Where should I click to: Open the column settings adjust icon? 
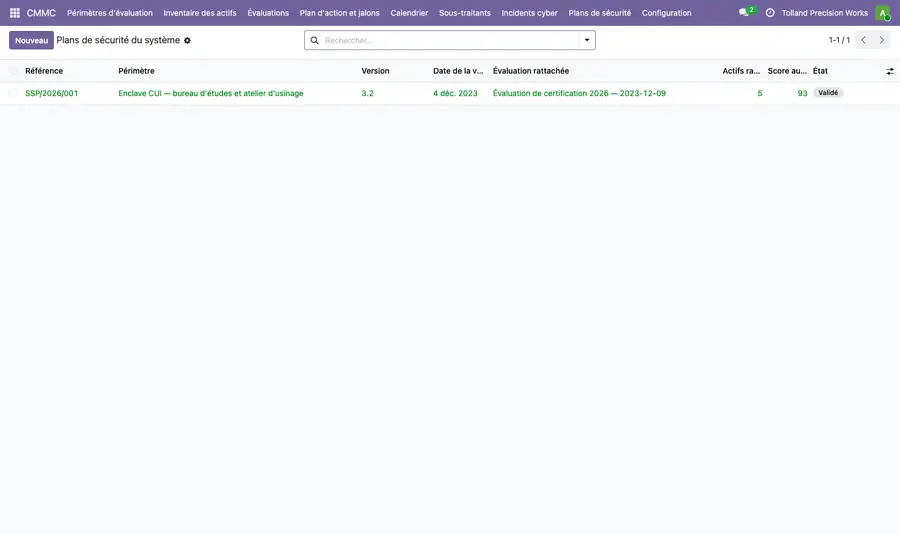(890, 71)
